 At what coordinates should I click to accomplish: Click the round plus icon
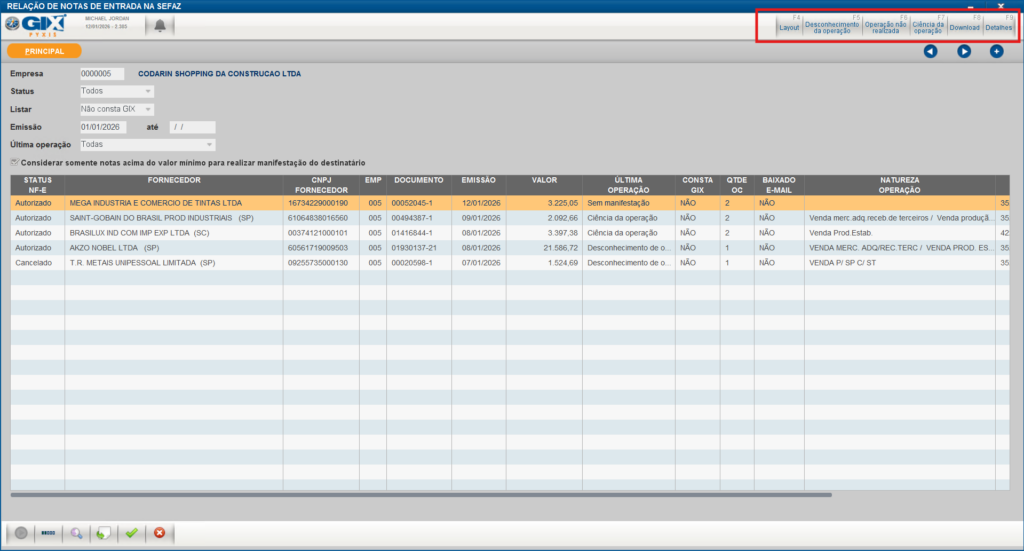pyautogui.click(x=996, y=51)
